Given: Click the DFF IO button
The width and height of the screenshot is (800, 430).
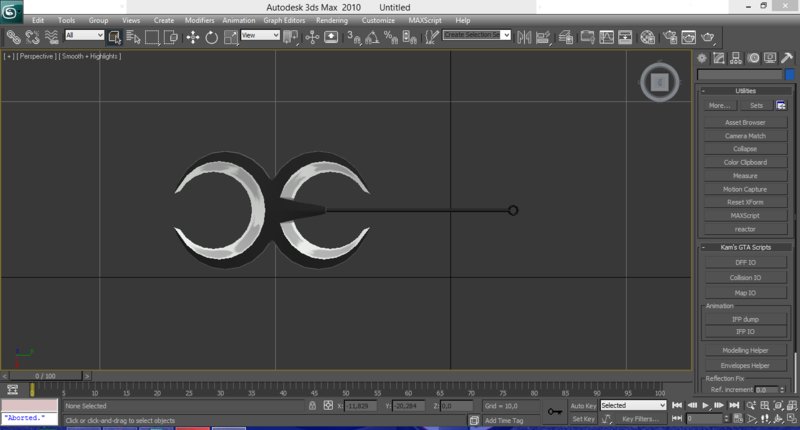Looking at the screenshot, I should pyautogui.click(x=745, y=263).
